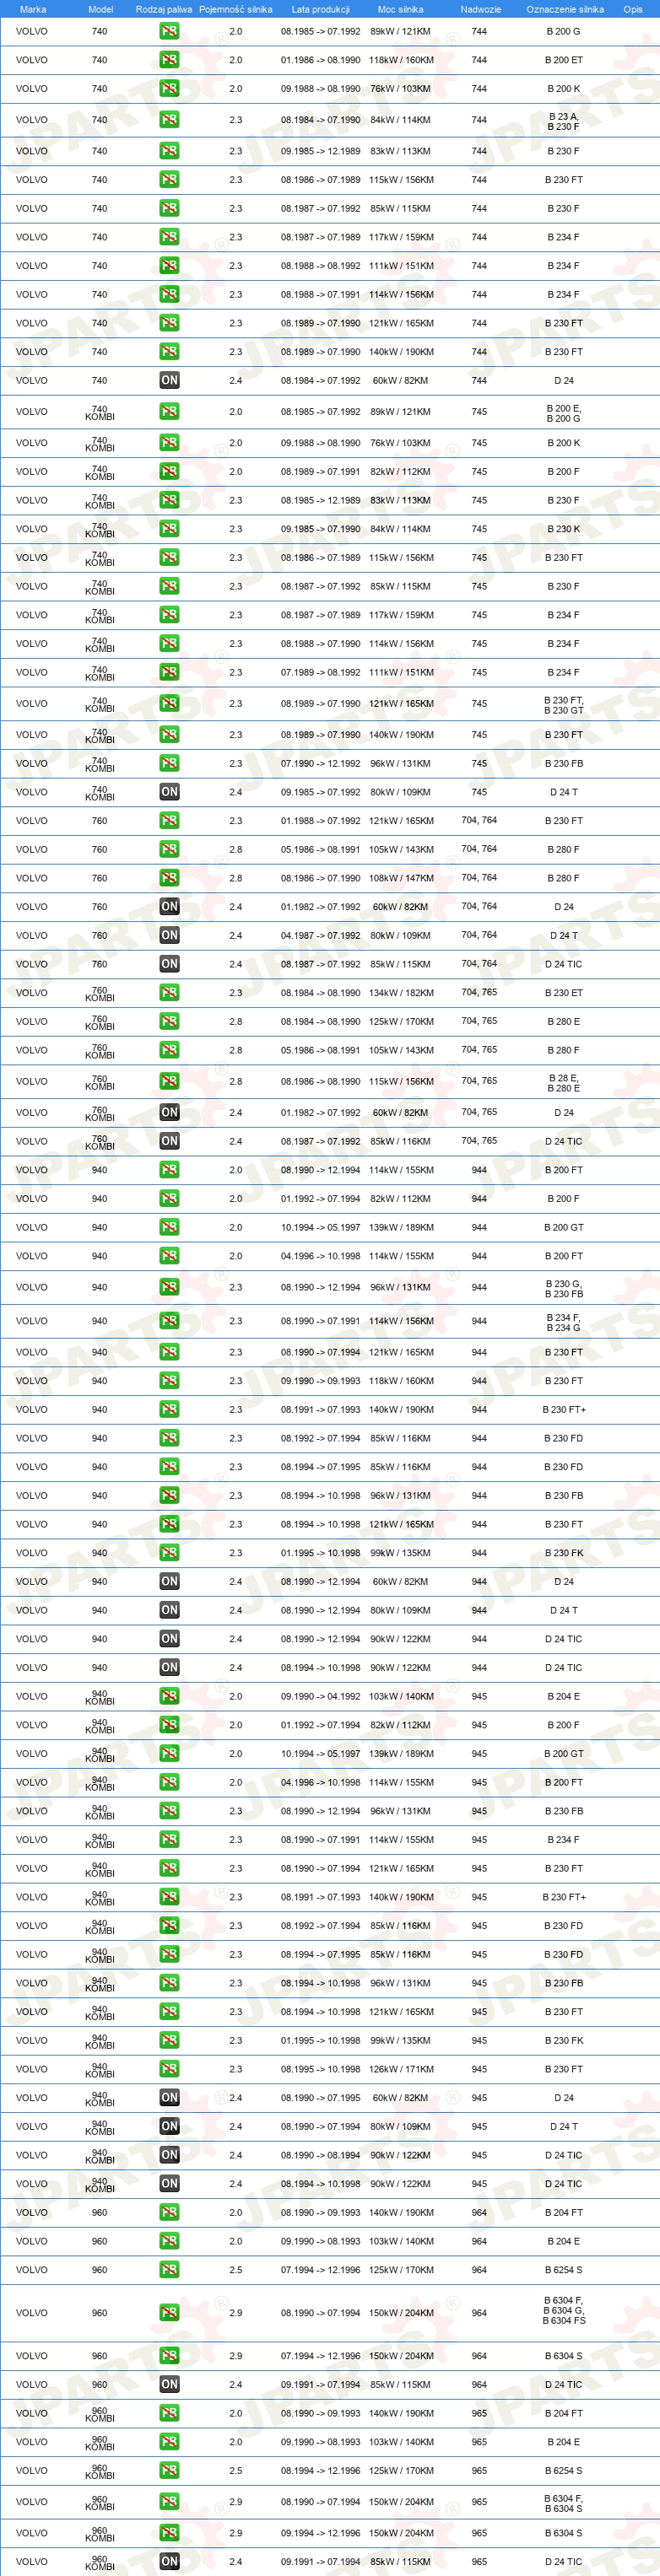Image resolution: width=660 pixels, height=2576 pixels.
Task: Click the Opis column header
Action: pos(633,9)
